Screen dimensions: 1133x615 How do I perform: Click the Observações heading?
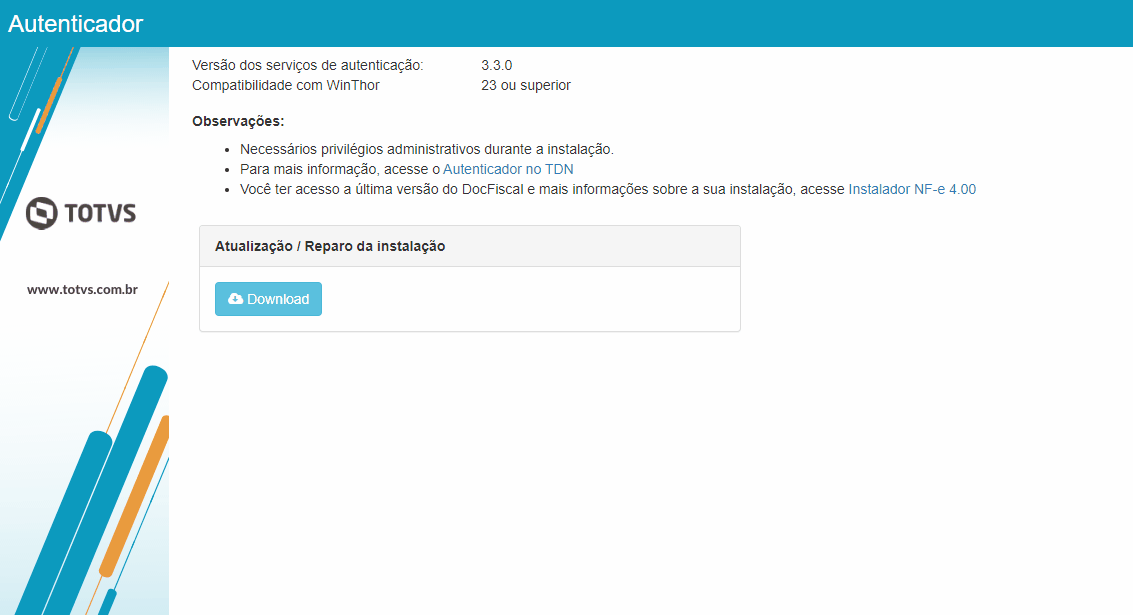[238, 121]
